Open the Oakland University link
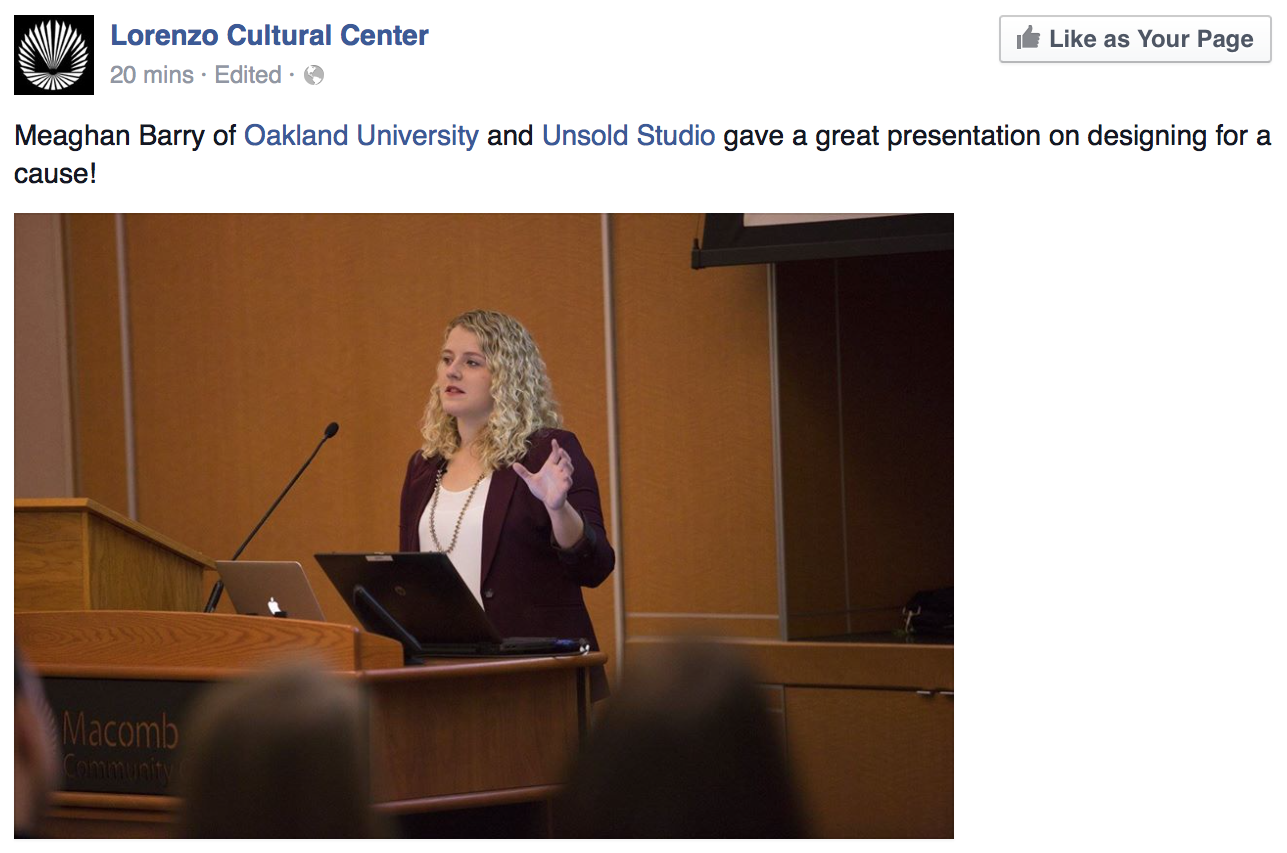Image resolution: width=1287 pixels, height=853 pixels. pos(361,135)
